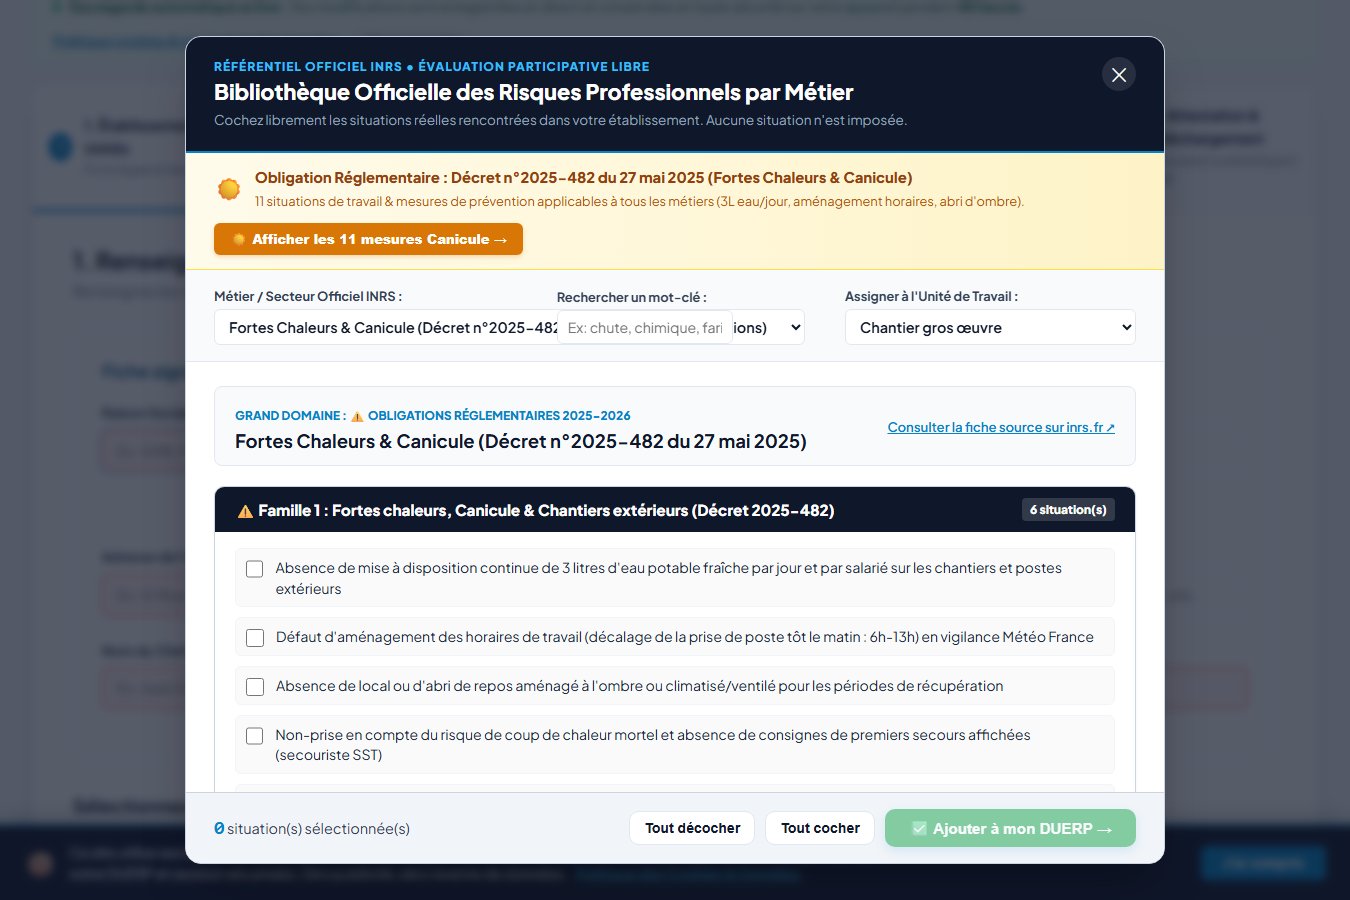Click Tout décocher button
The image size is (1350, 900).
[x=692, y=828]
